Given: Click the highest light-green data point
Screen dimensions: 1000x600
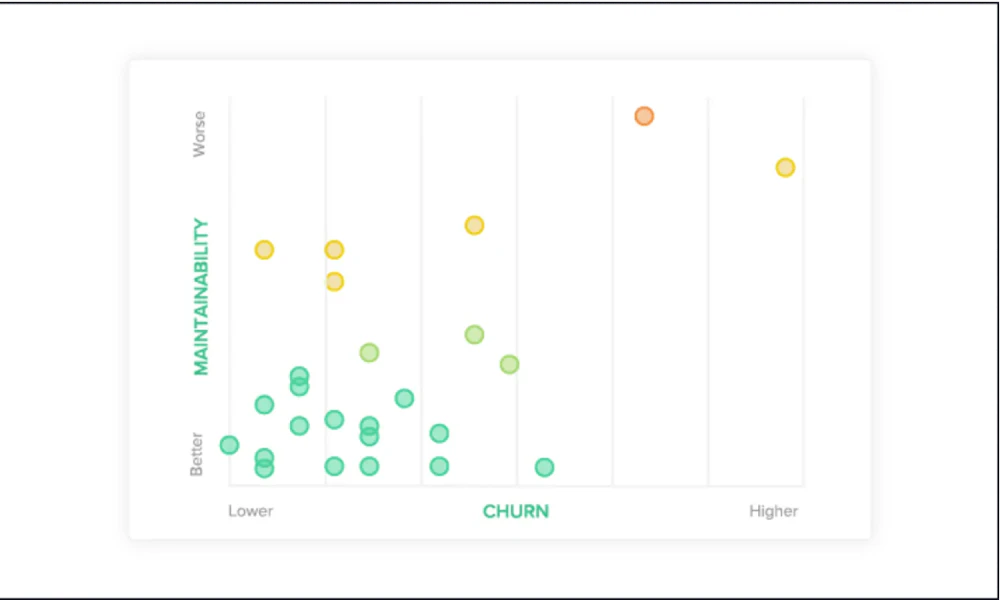Looking at the screenshot, I should (474, 334).
